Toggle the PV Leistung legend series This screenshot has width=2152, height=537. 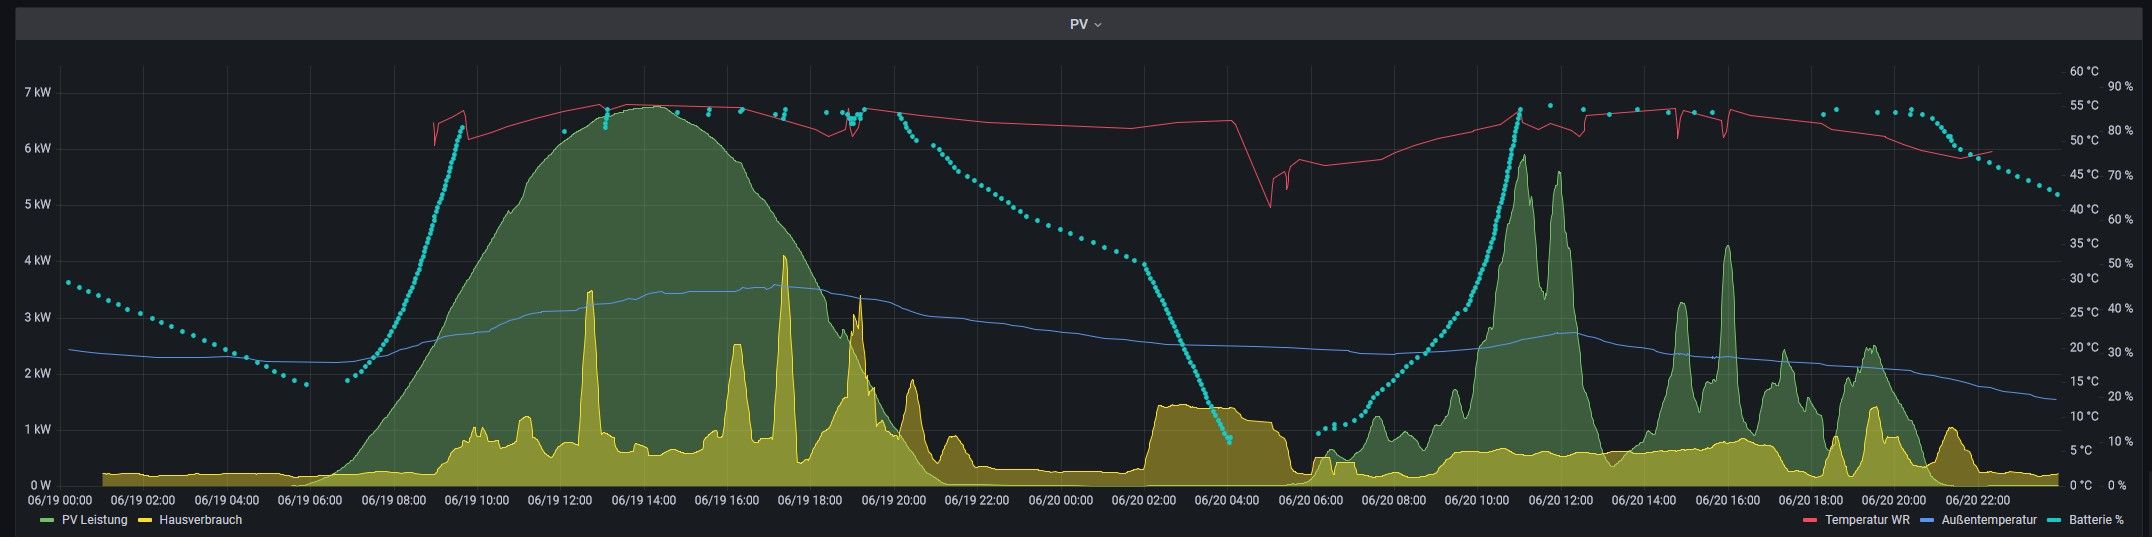coord(94,520)
